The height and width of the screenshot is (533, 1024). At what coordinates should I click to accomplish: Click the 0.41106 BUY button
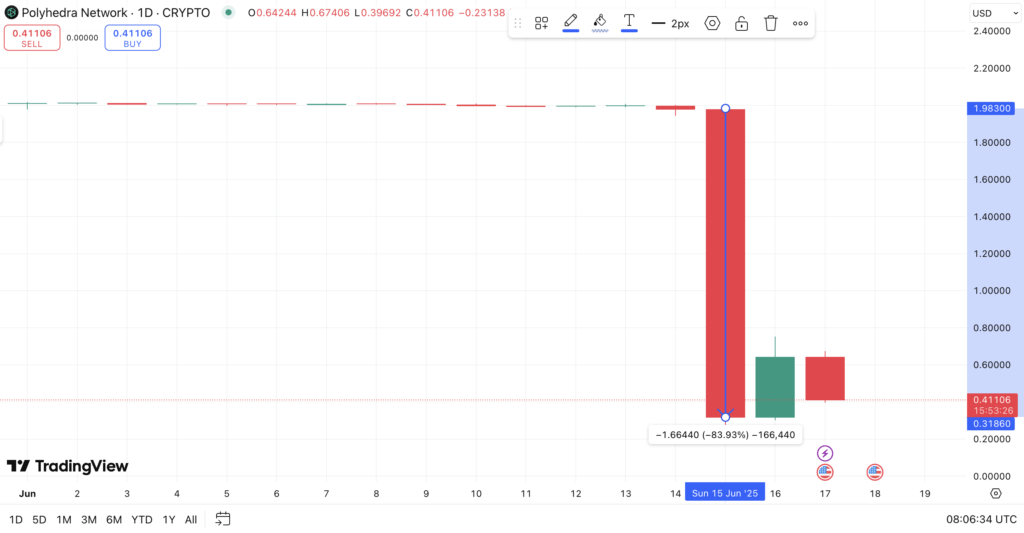pyautogui.click(x=133, y=38)
